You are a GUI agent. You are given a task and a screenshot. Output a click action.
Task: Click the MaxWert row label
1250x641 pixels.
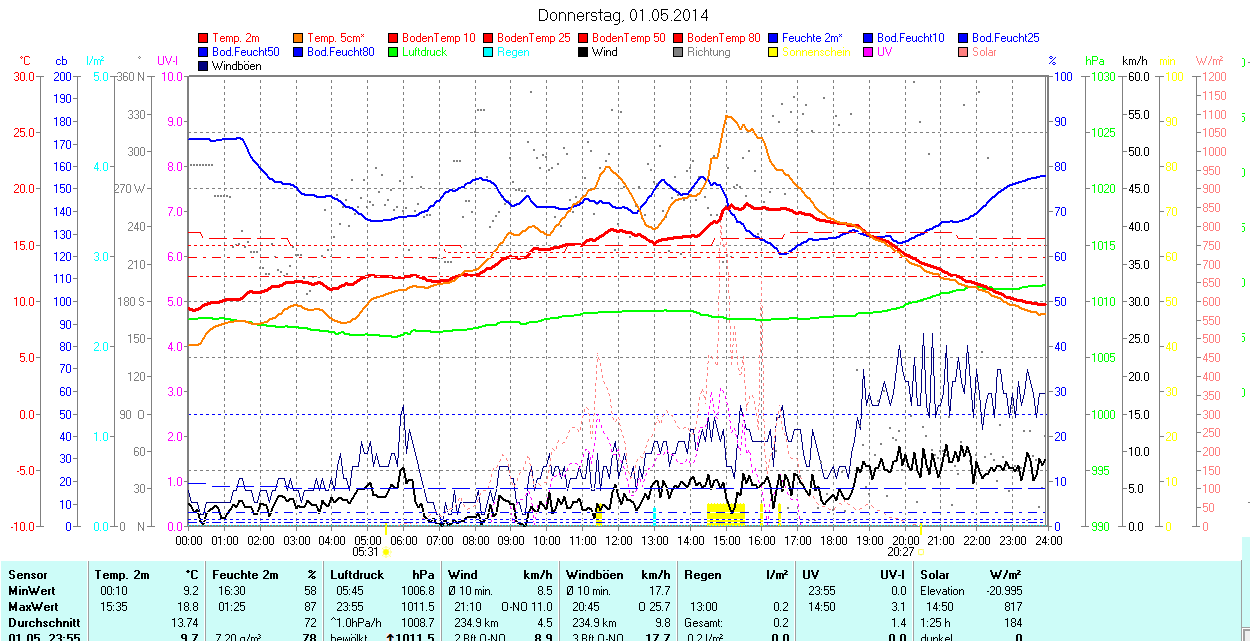[33, 607]
